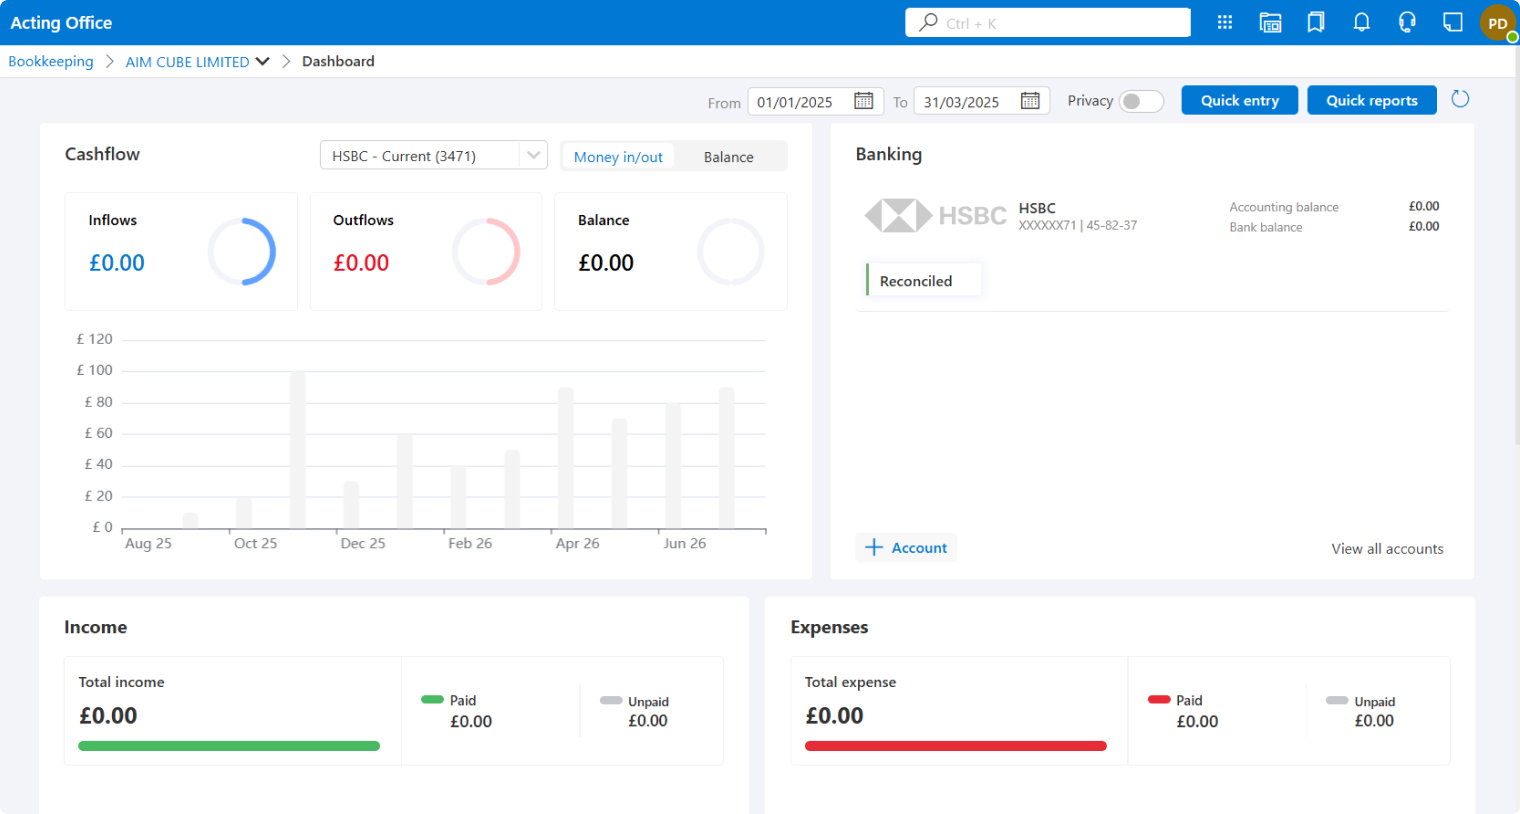
Task: Open the notifications bell
Action: click(1361, 22)
